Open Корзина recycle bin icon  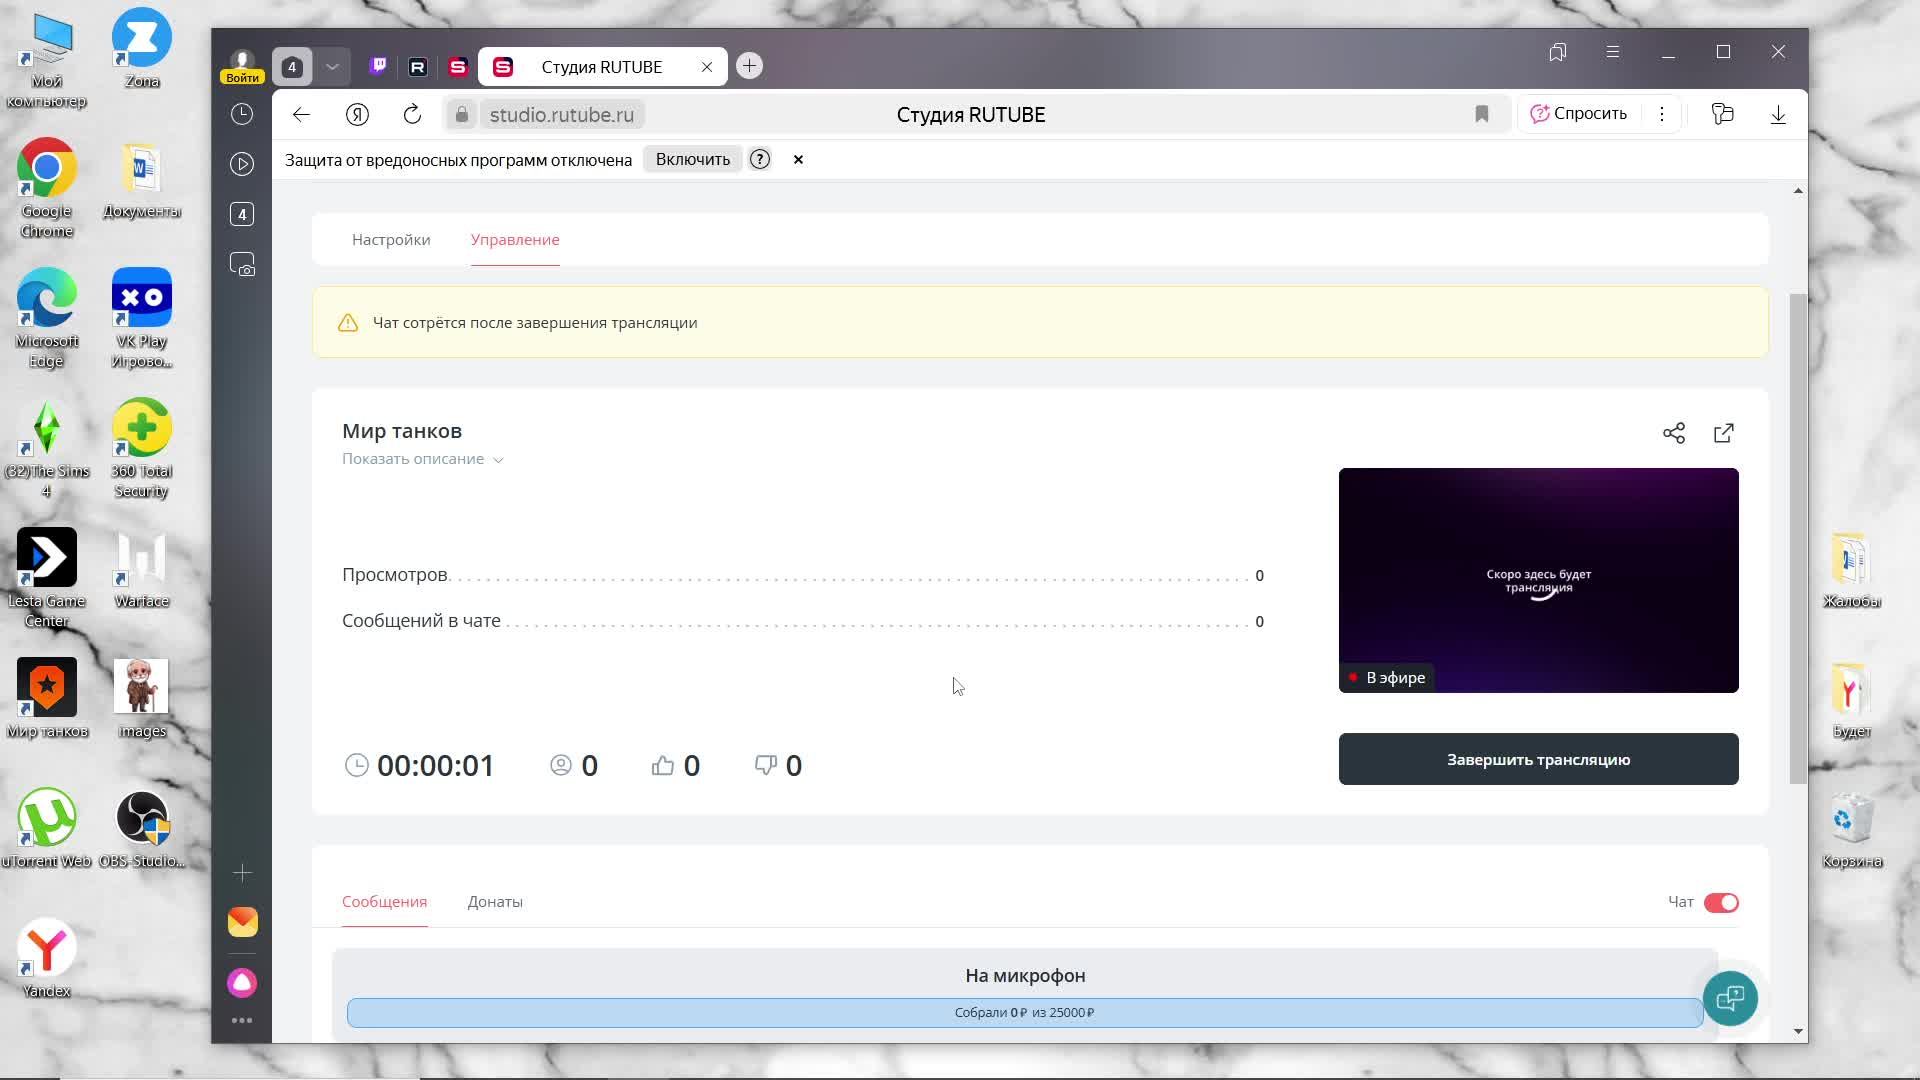click(1851, 830)
